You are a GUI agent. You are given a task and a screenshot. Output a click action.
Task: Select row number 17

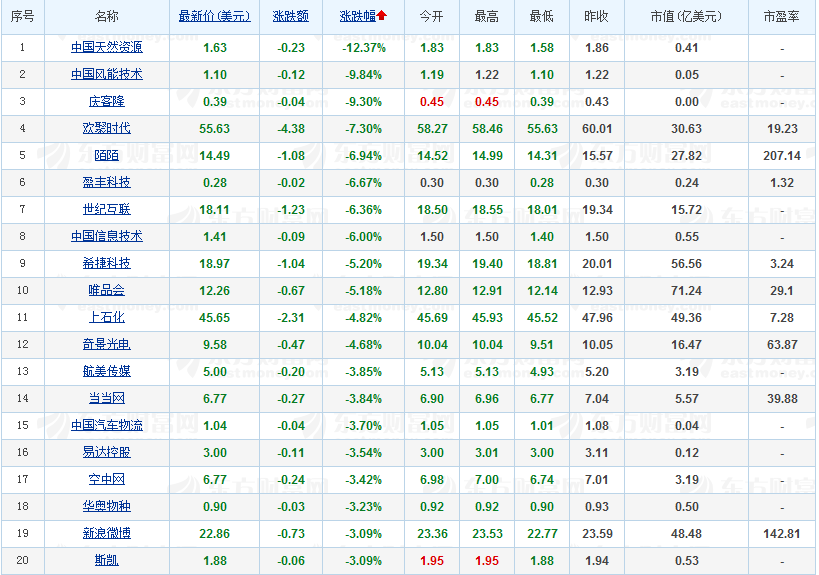[22, 479]
